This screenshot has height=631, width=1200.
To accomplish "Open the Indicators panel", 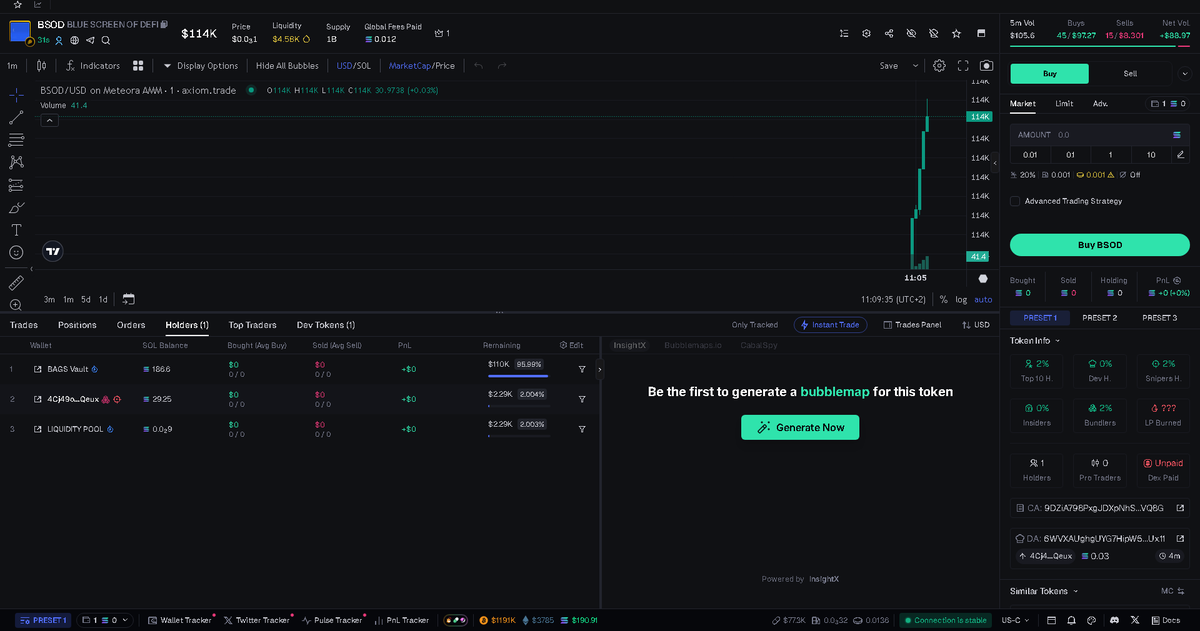I will click(93, 66).
